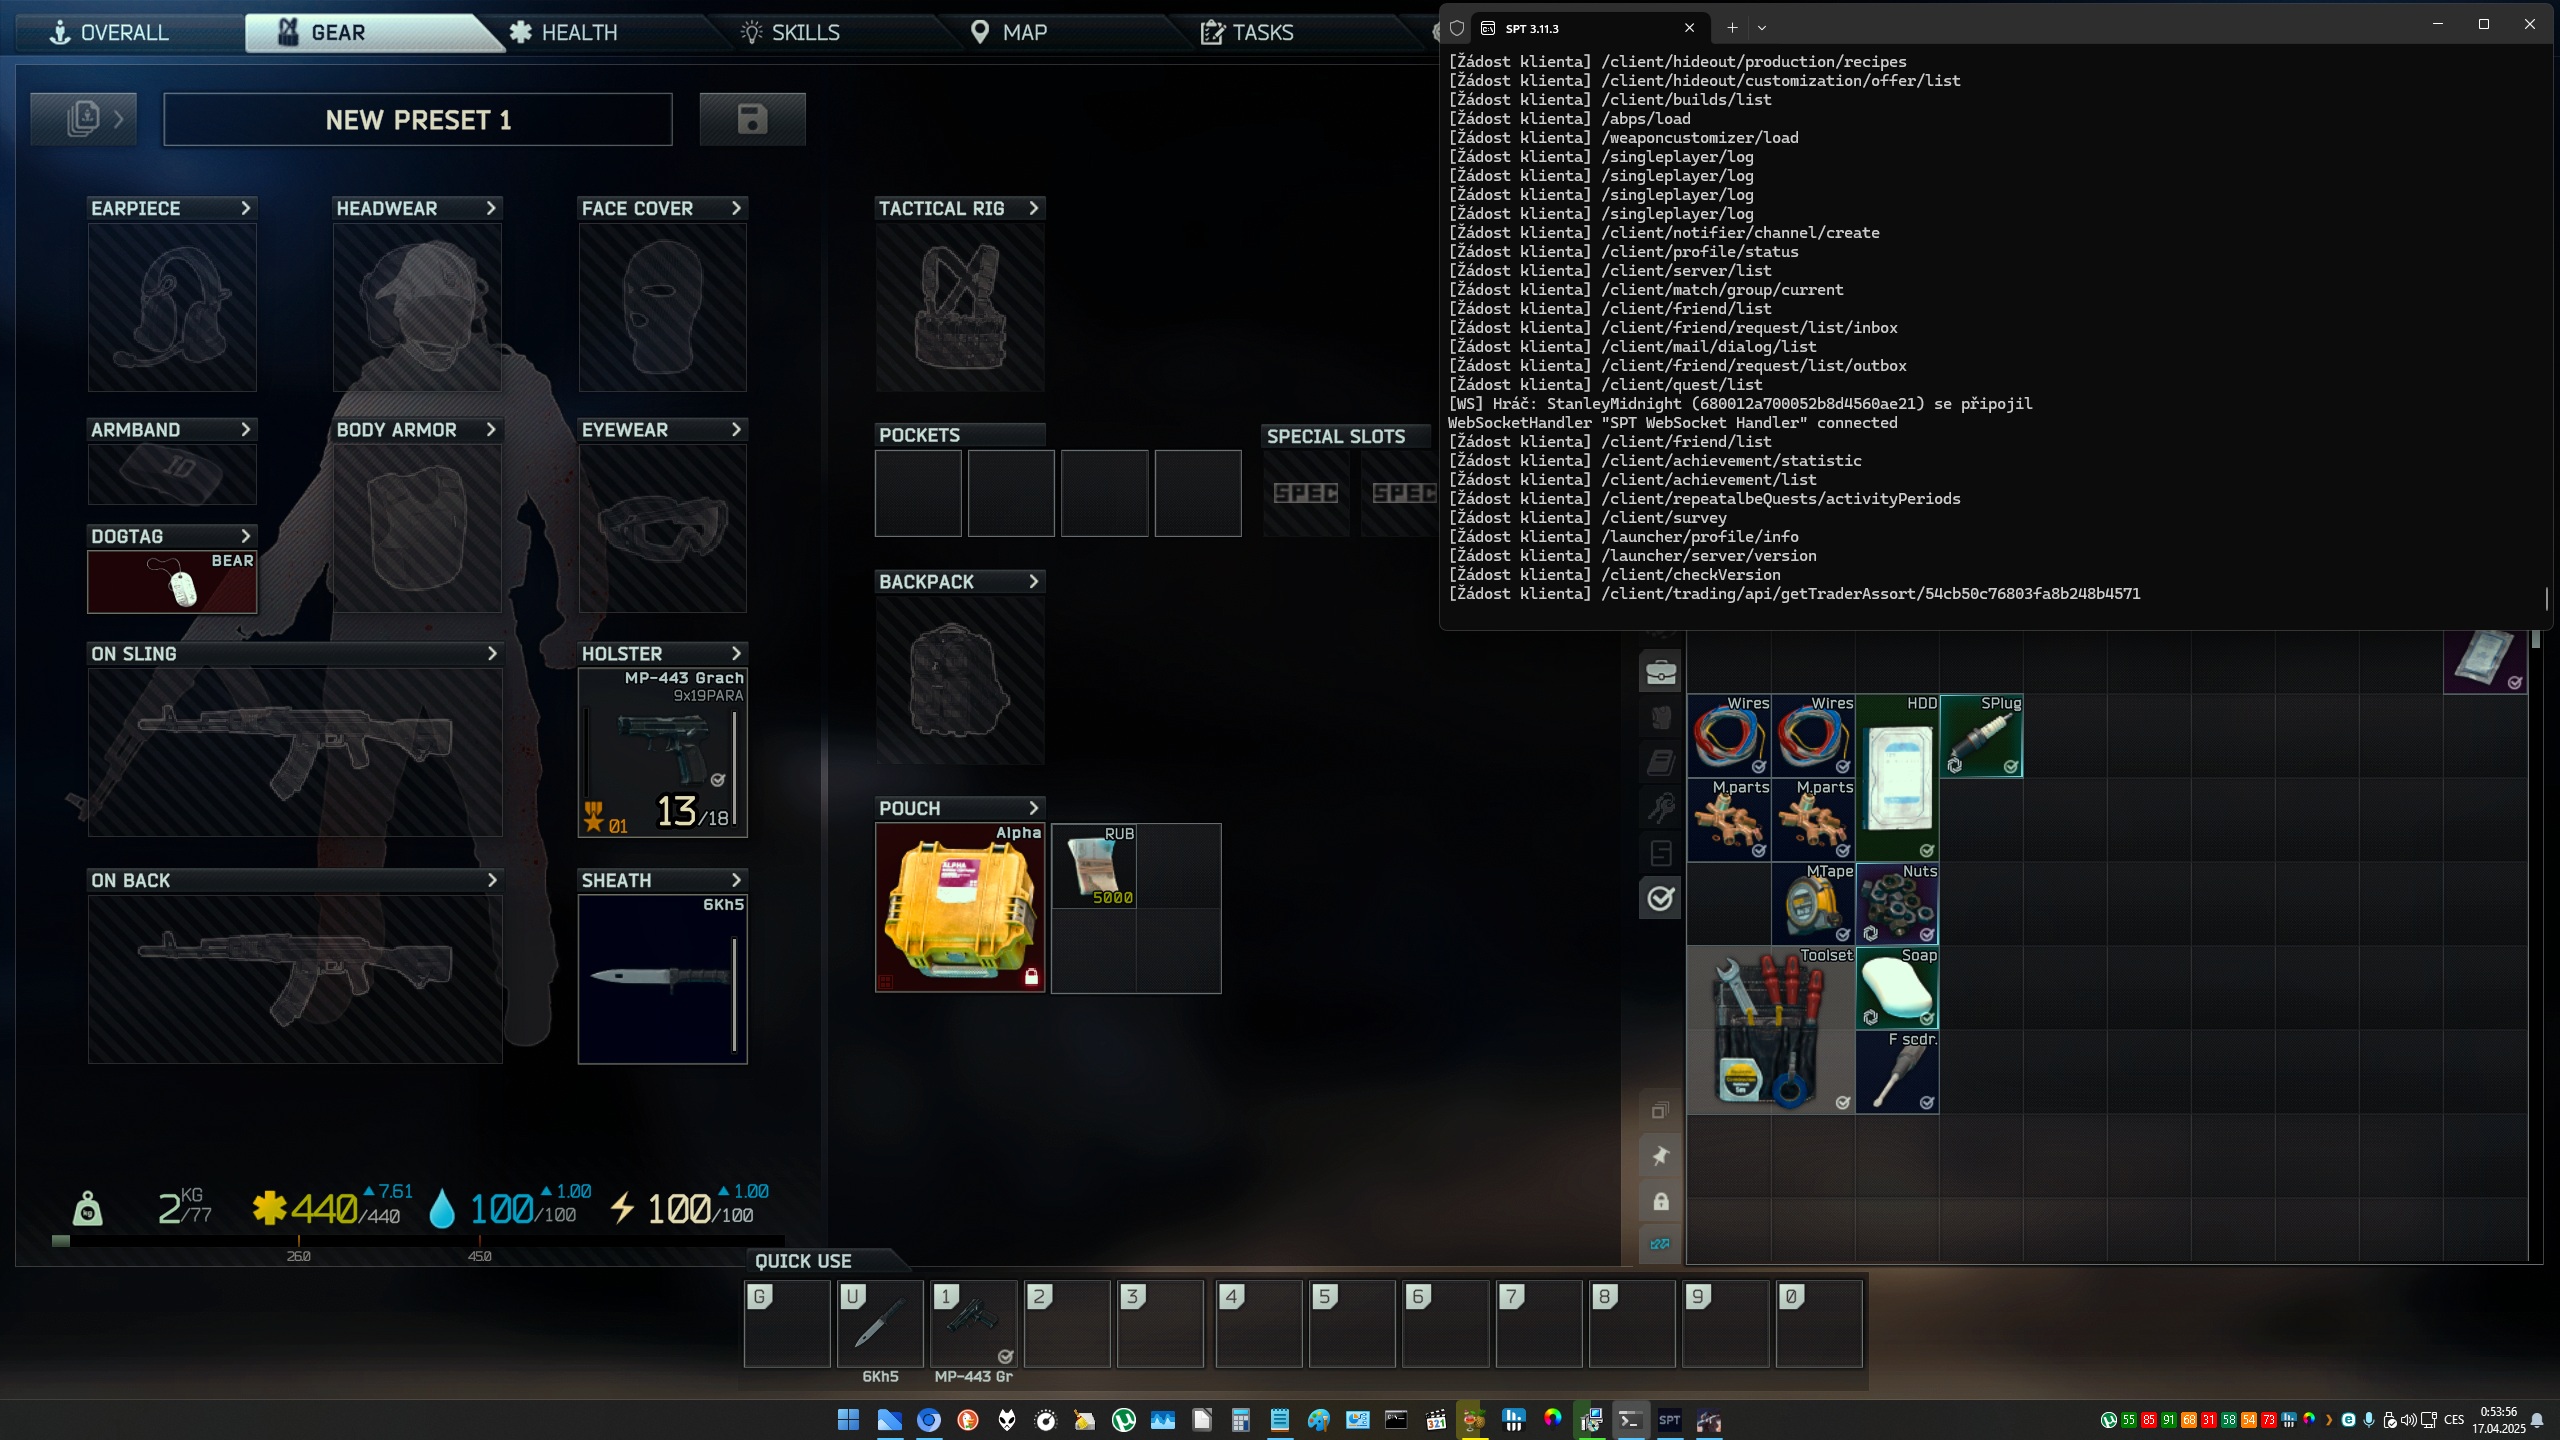Toggle the blue arrows button in stash sidebar
Image resolution: width=2560 pixels, height=1440 pixels.
pyautogui.click(x=1660, y=1244)
